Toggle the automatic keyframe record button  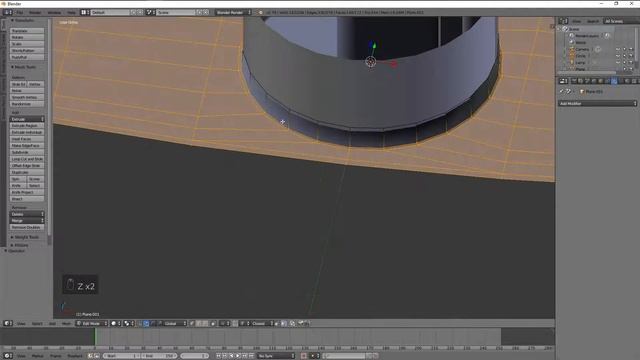pos(304,356)
